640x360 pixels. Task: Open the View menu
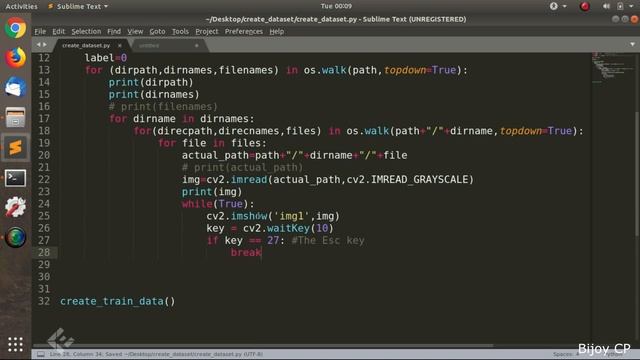pyautogui.click(x=135, y=31)
